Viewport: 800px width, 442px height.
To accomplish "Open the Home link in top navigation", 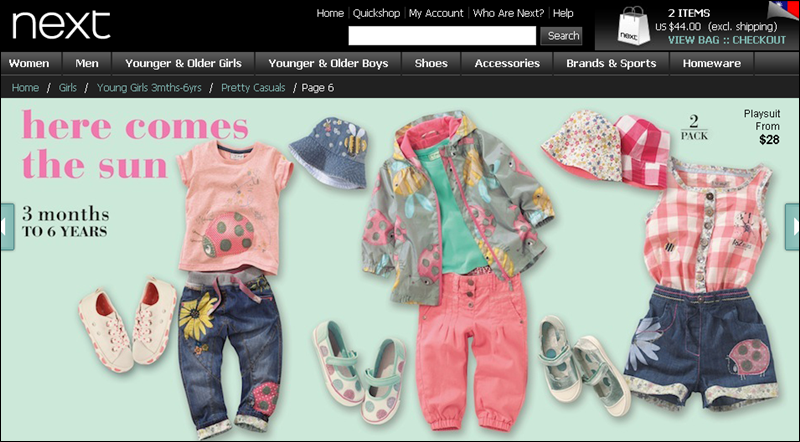I will click(x=330, y=13).
